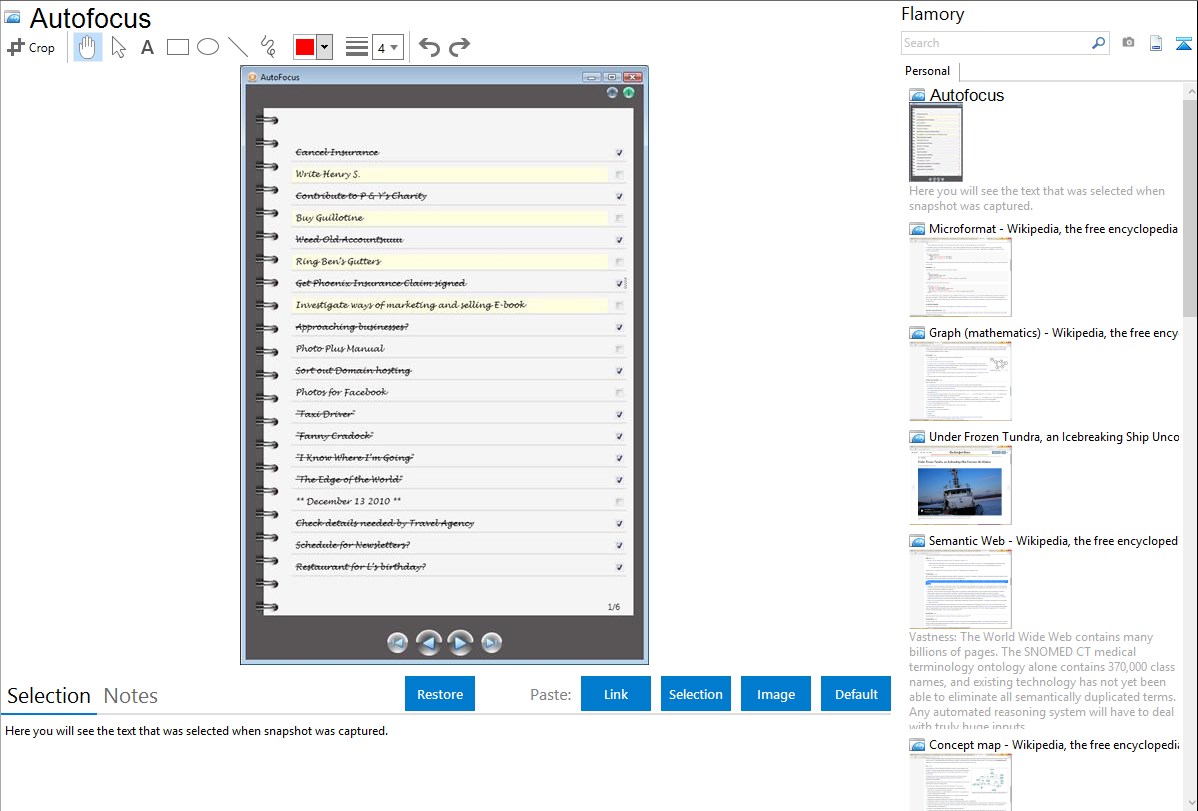1198x811 pixels.
Task: Select the text annotation tool
Action: [147, 47]
